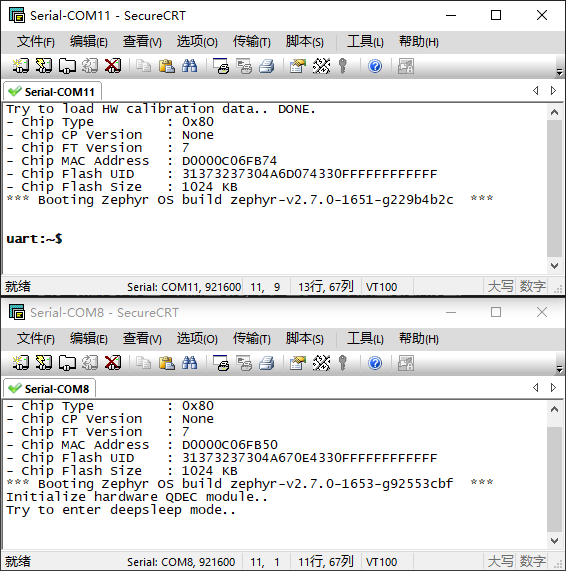Open Help blue question icon in COM11 toolbar

(375, 66)
